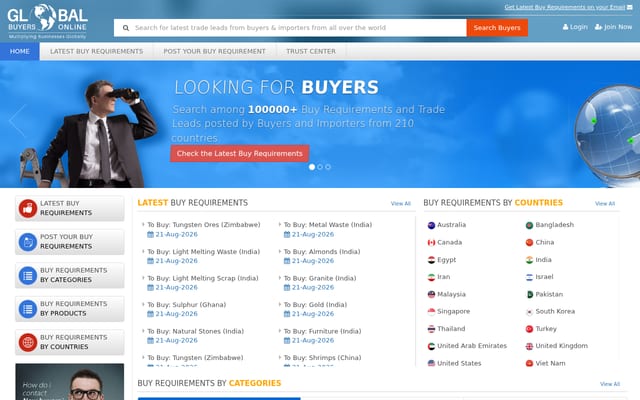Click the Singapore flag icon

pyautogui.click(x=431, y=312)
